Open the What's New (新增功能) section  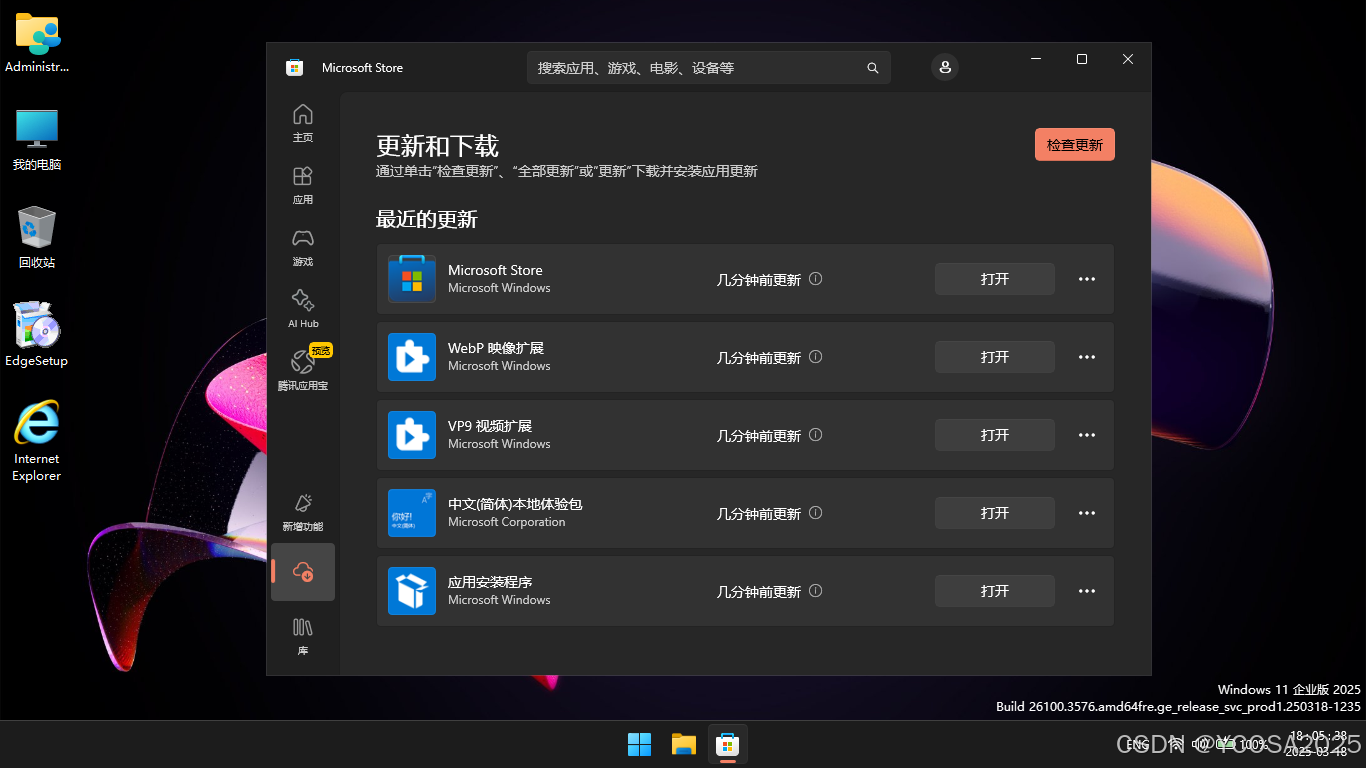tap(303, 512)
